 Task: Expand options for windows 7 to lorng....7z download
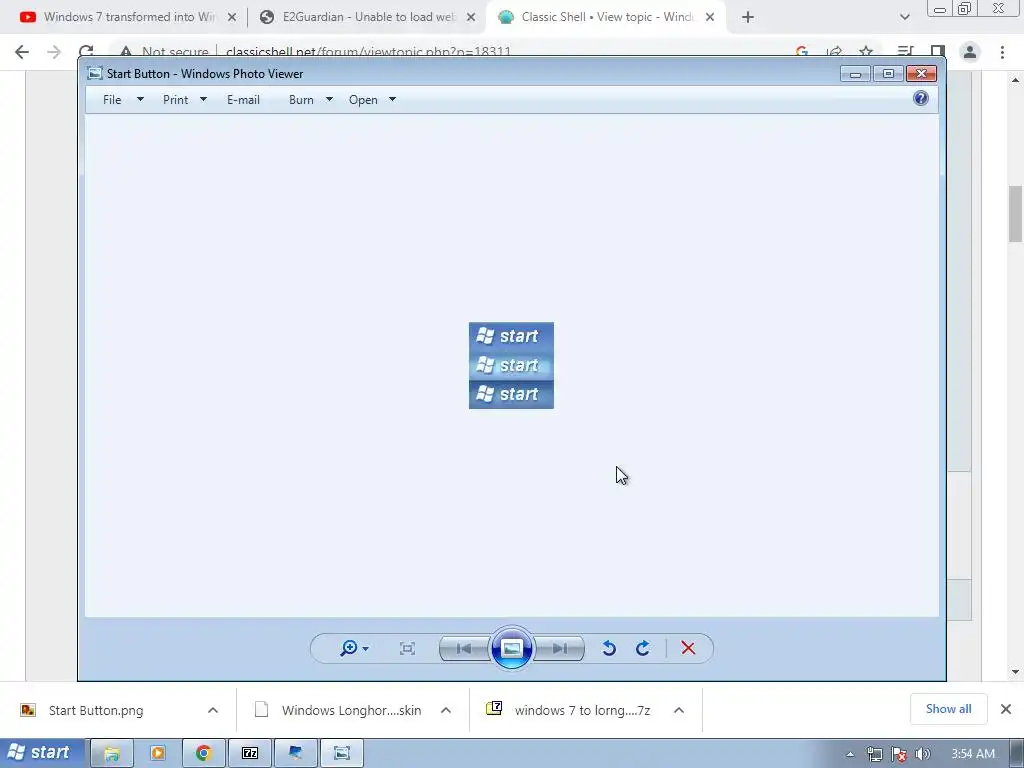[679, 710]
